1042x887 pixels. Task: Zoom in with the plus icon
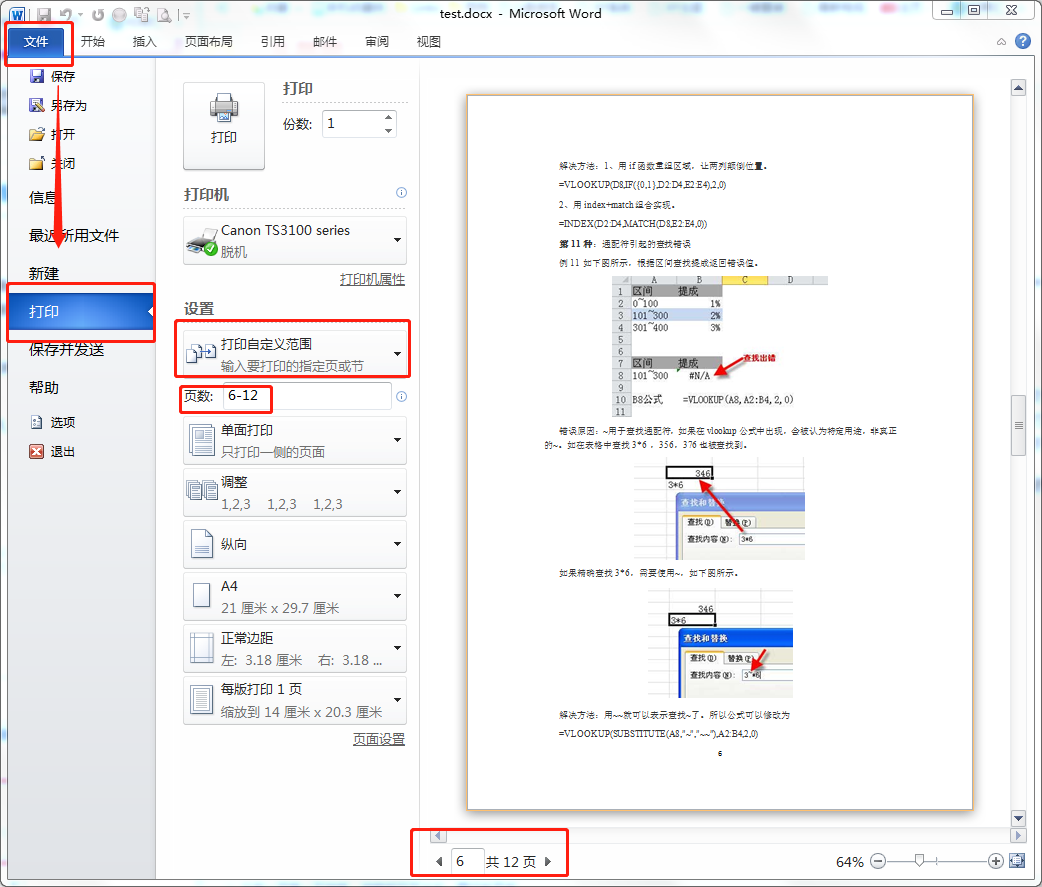pos(995,861)
